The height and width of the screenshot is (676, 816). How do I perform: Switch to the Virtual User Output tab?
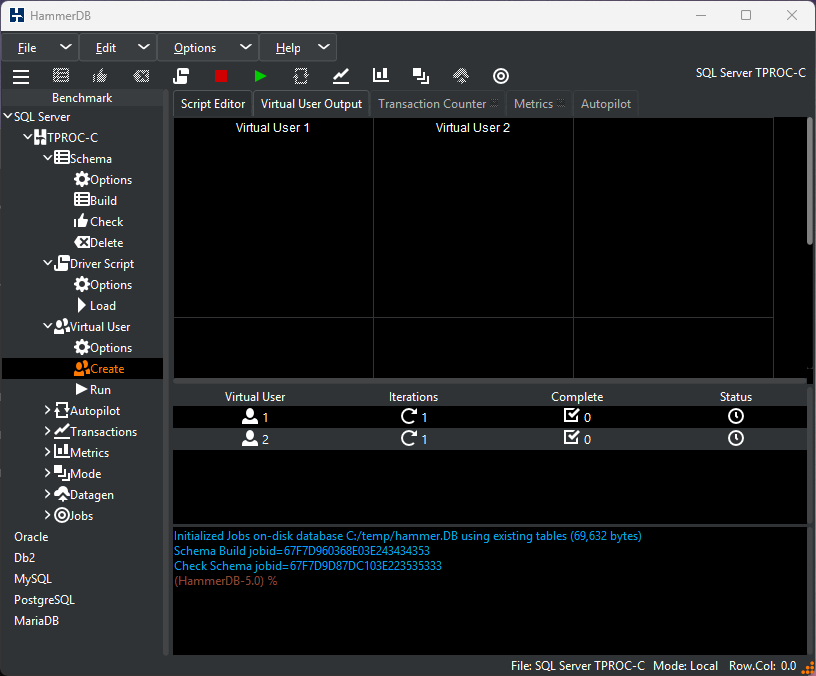311,104
